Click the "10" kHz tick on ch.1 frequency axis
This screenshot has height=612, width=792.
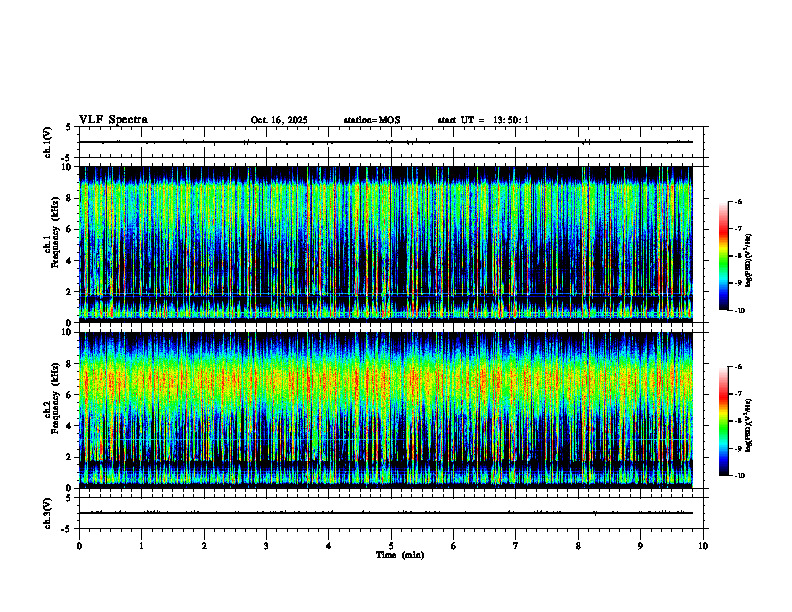click(x=69, y=167)
